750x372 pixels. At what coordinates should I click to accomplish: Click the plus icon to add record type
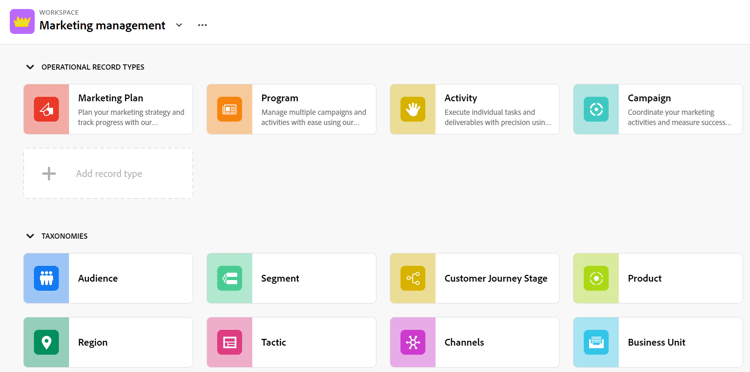49,174
